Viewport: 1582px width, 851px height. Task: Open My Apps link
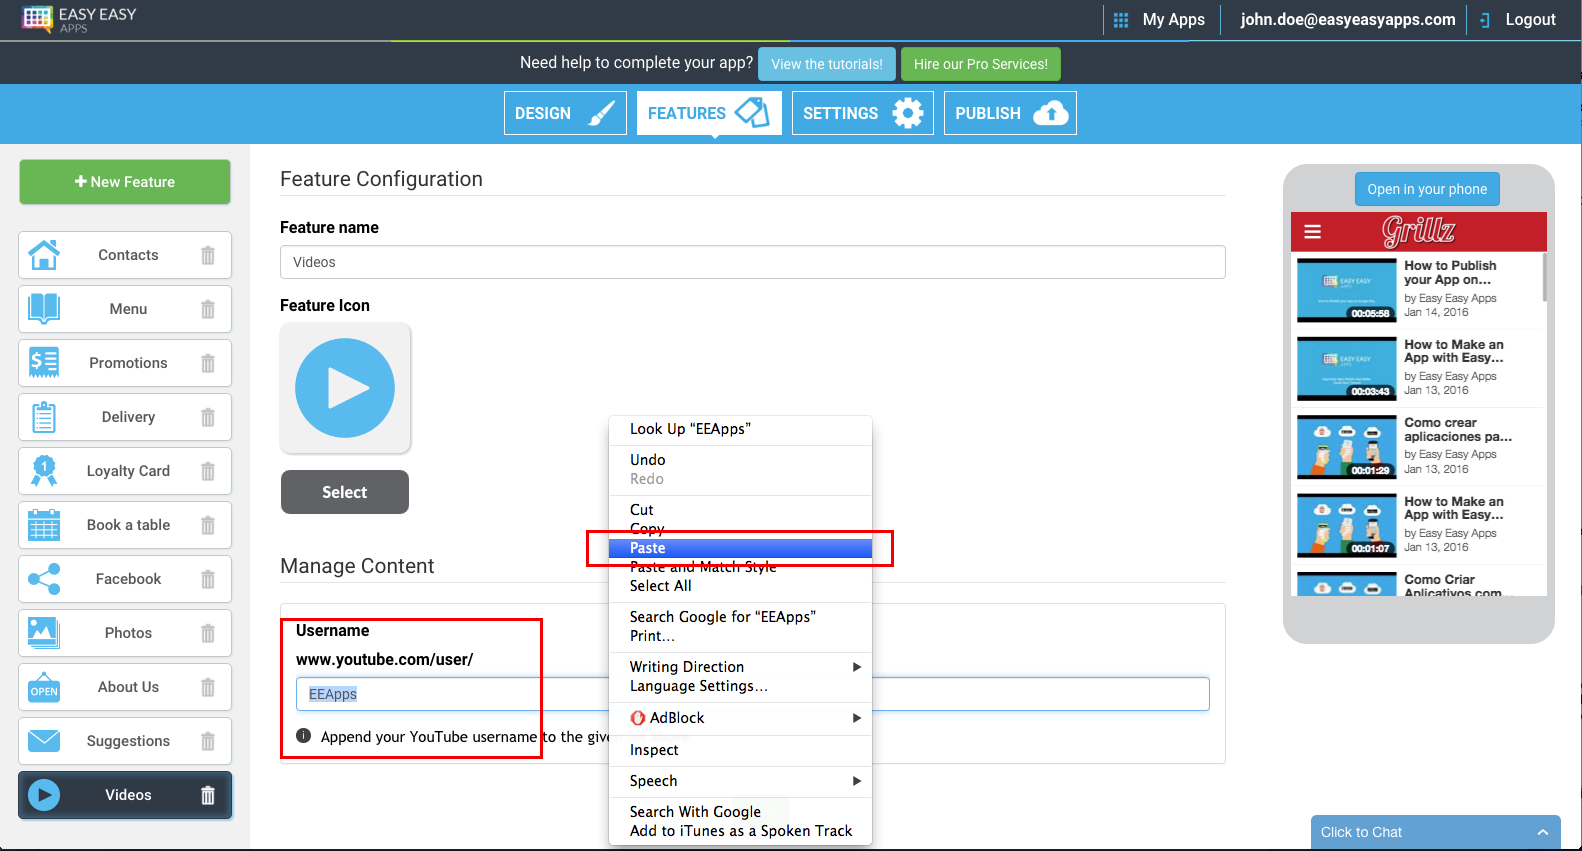(1160, 19)
